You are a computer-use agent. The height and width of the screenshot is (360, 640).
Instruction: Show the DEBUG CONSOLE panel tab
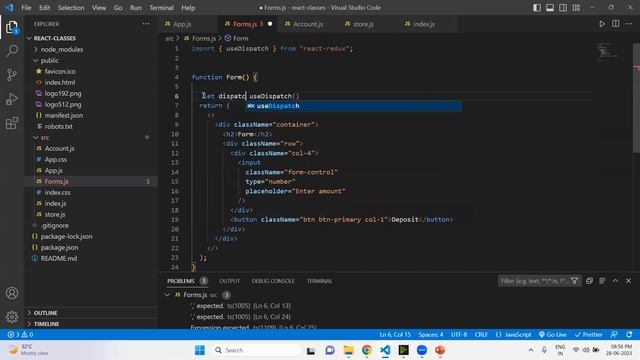[x=273, y=281]
